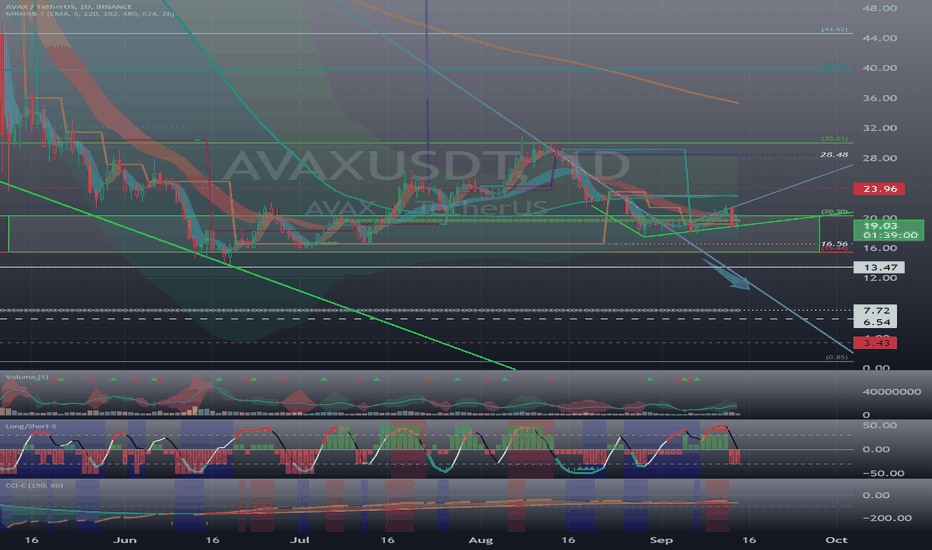Click 32.00 on the price axis

(x=880, y=128)
